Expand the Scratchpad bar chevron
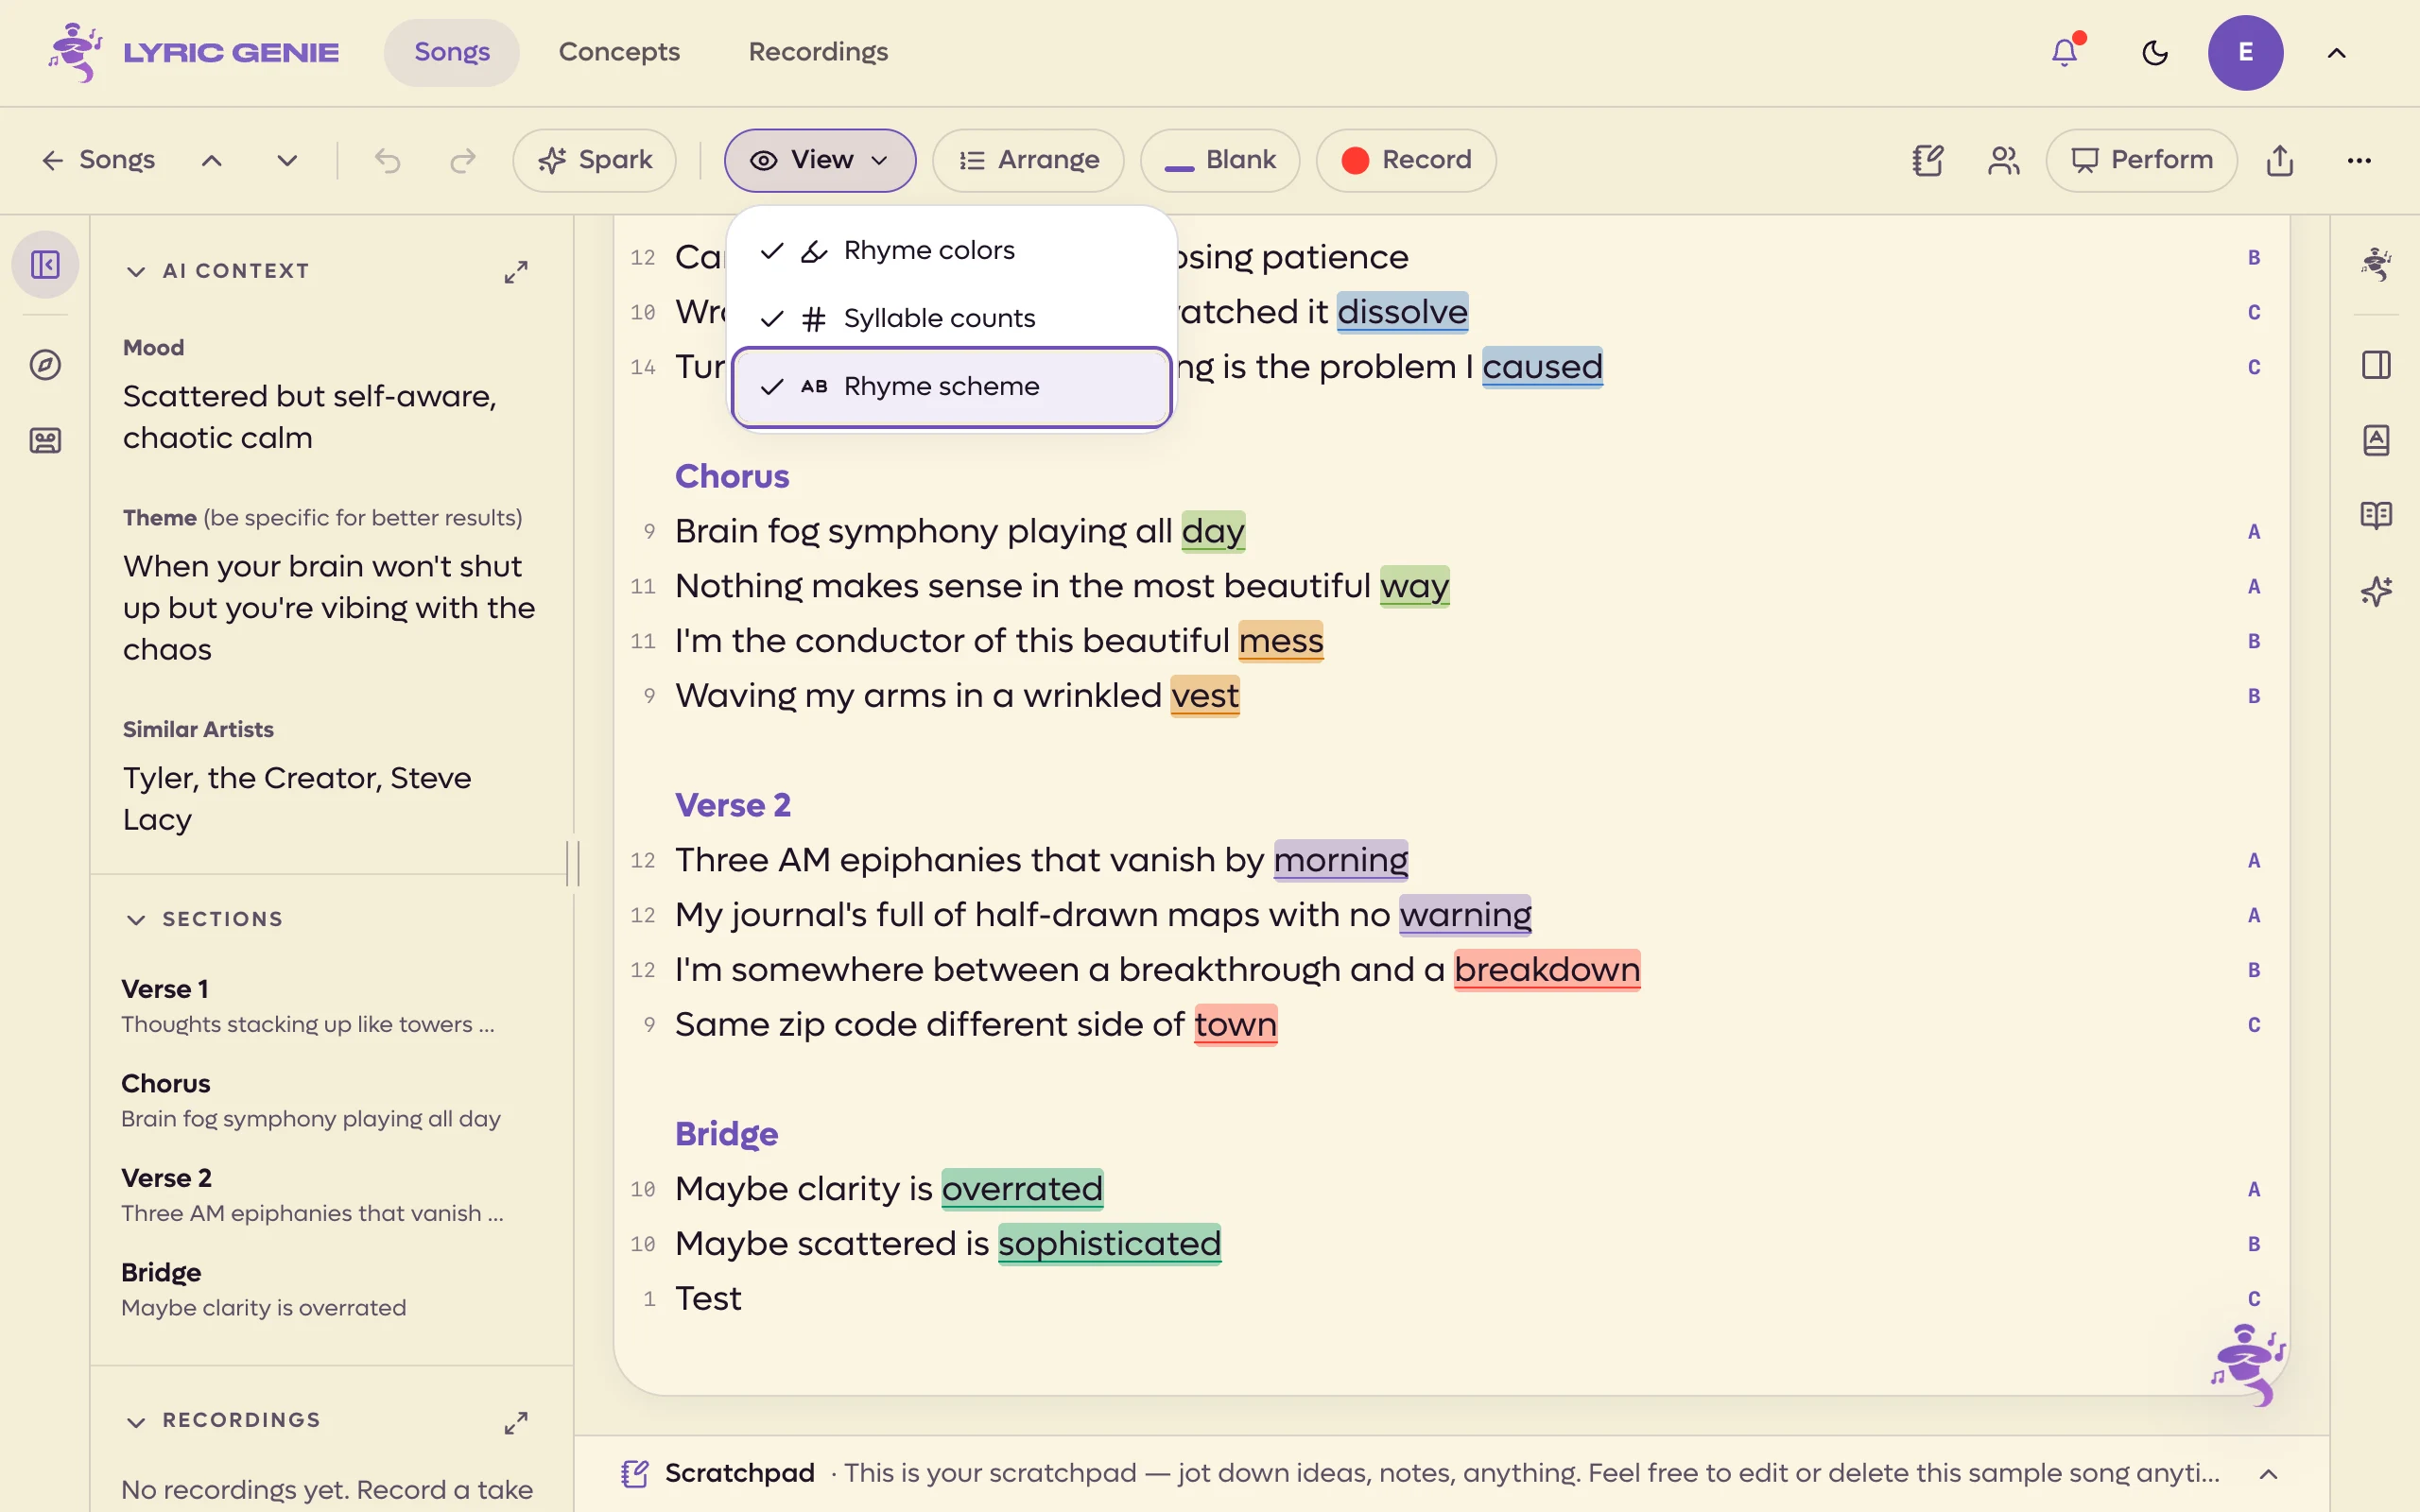 coord(2268,1474)
